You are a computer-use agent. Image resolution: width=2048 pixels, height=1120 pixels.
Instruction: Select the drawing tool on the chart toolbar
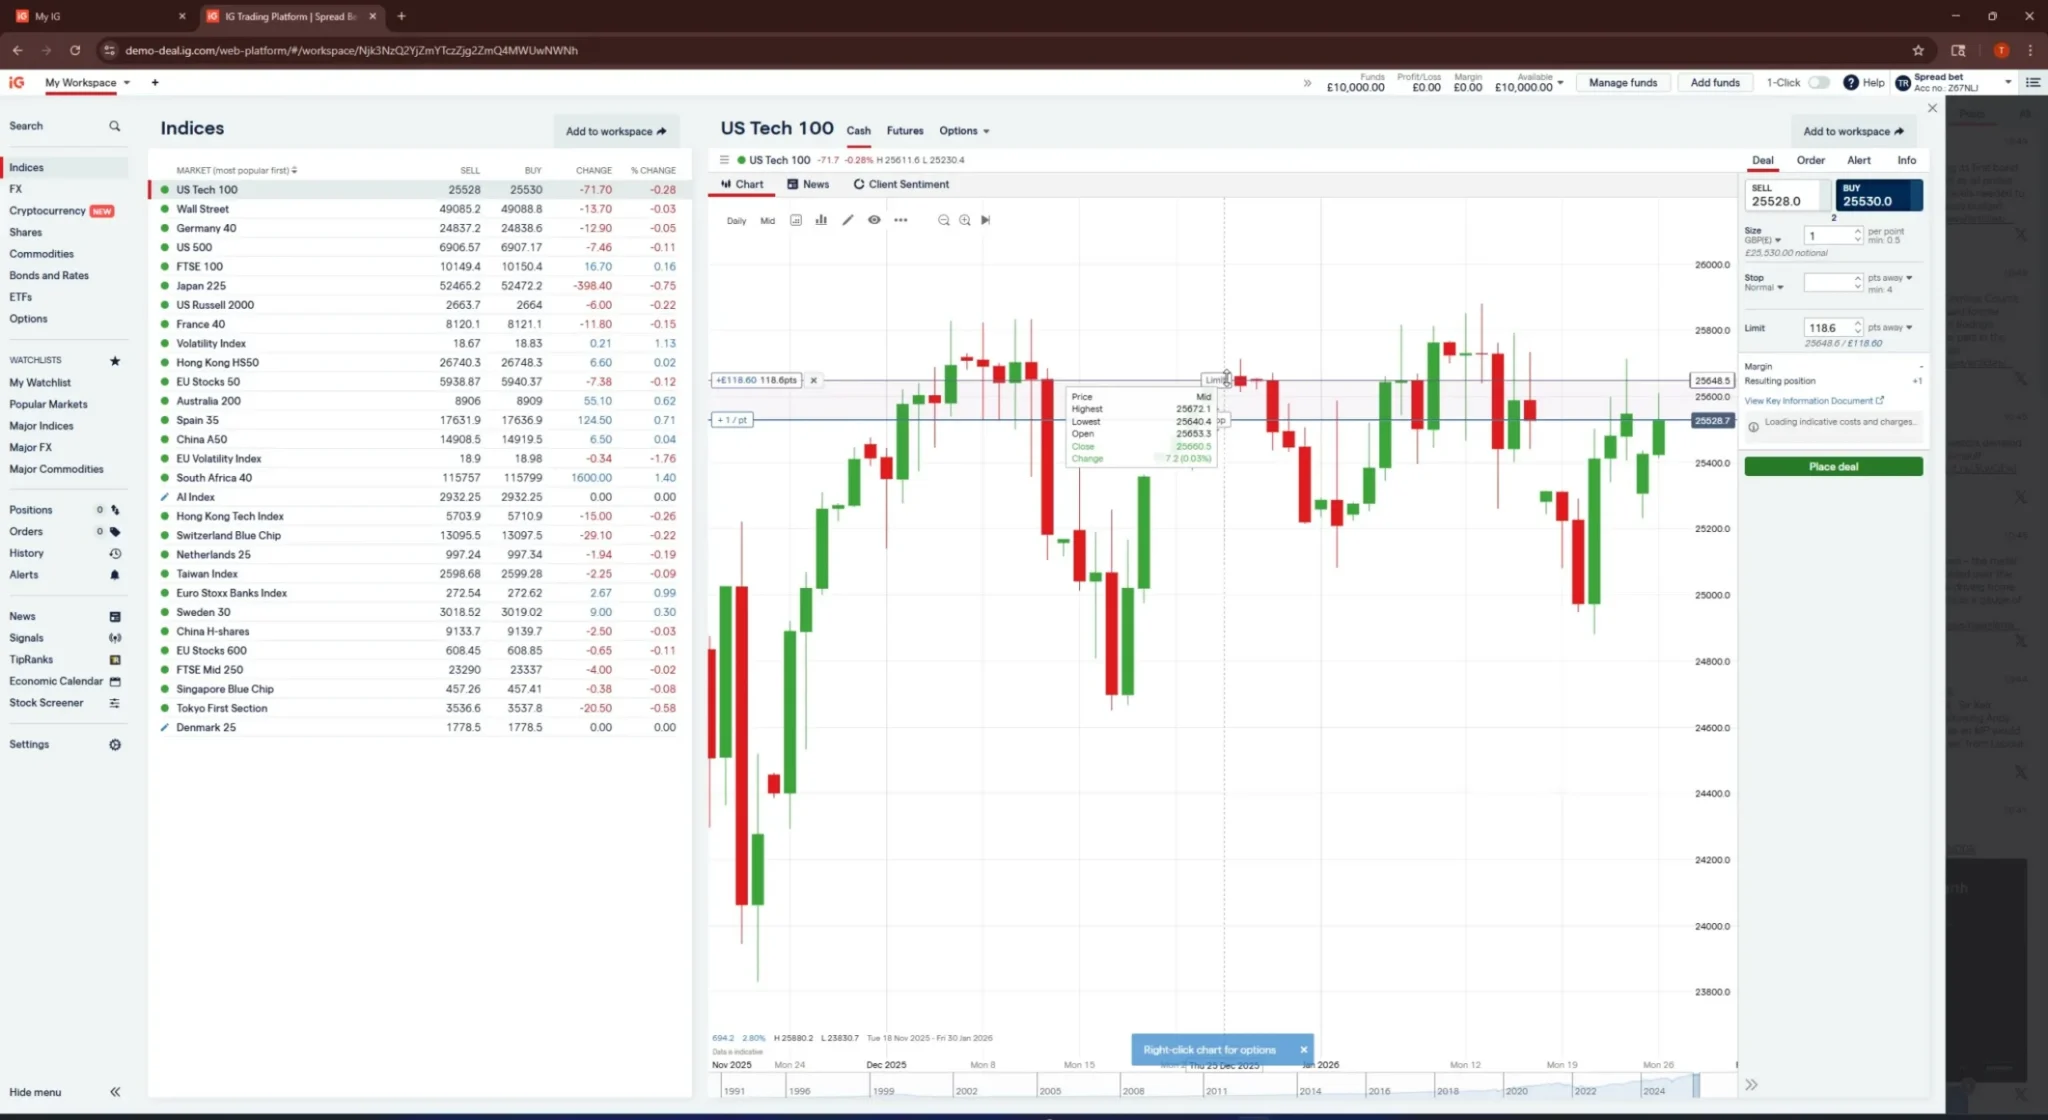tap(848, 220)
